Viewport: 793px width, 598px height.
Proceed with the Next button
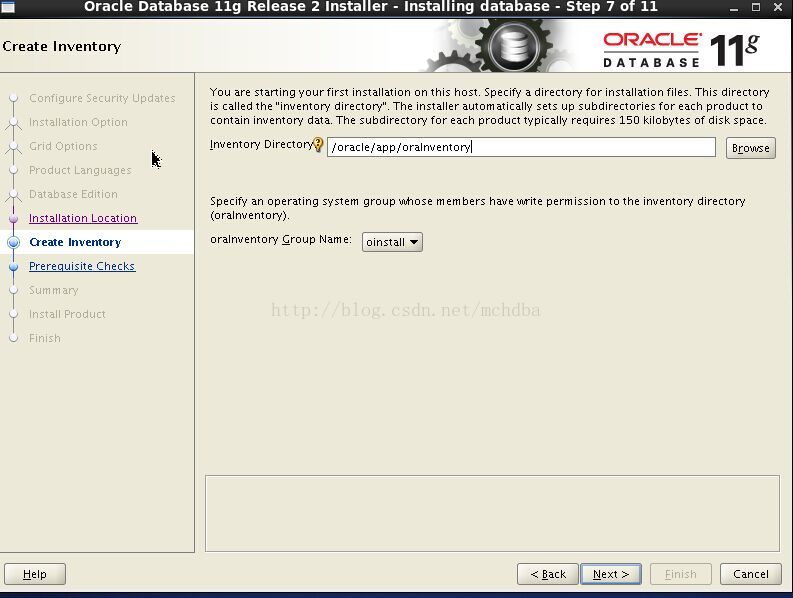point(611,574)
